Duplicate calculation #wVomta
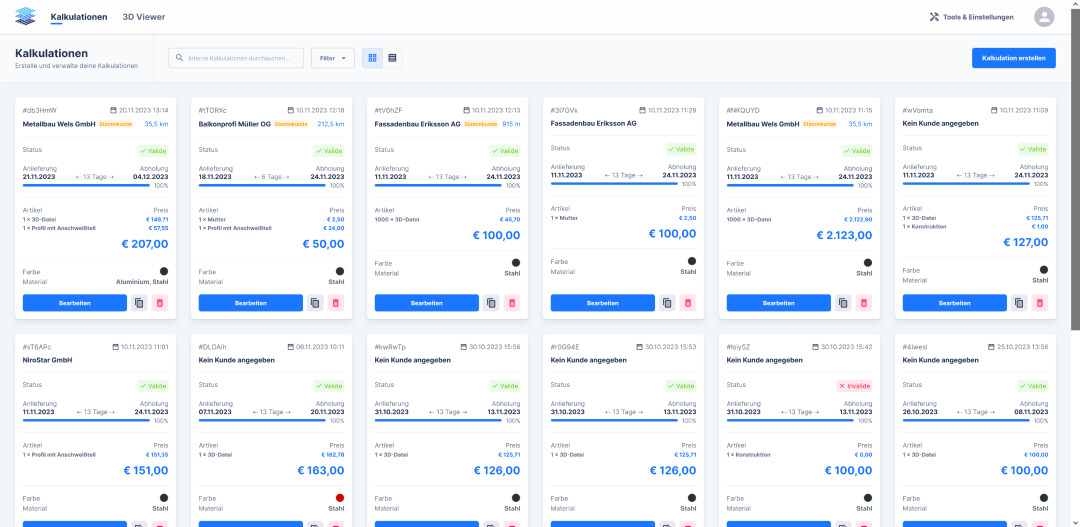This screenshot has height=527, width=1080. pyautogui.click(x=1019, y=303)
